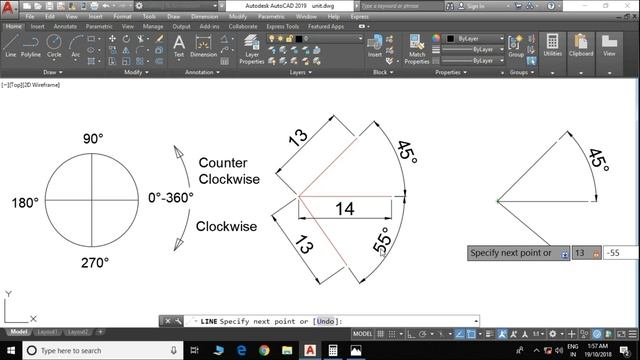
Task: Toggle lineweight display in status bar
Action: [x=490, y=334]
